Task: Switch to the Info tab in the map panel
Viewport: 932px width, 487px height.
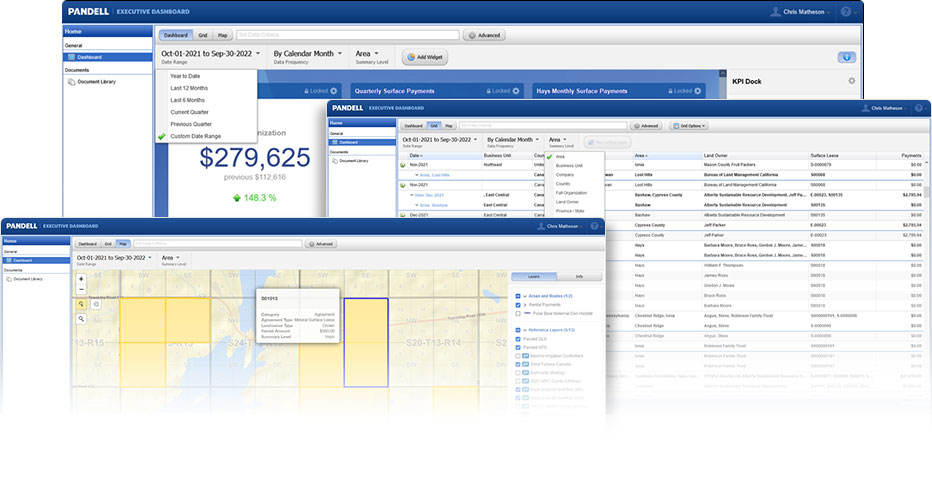Action: point(579,277)
